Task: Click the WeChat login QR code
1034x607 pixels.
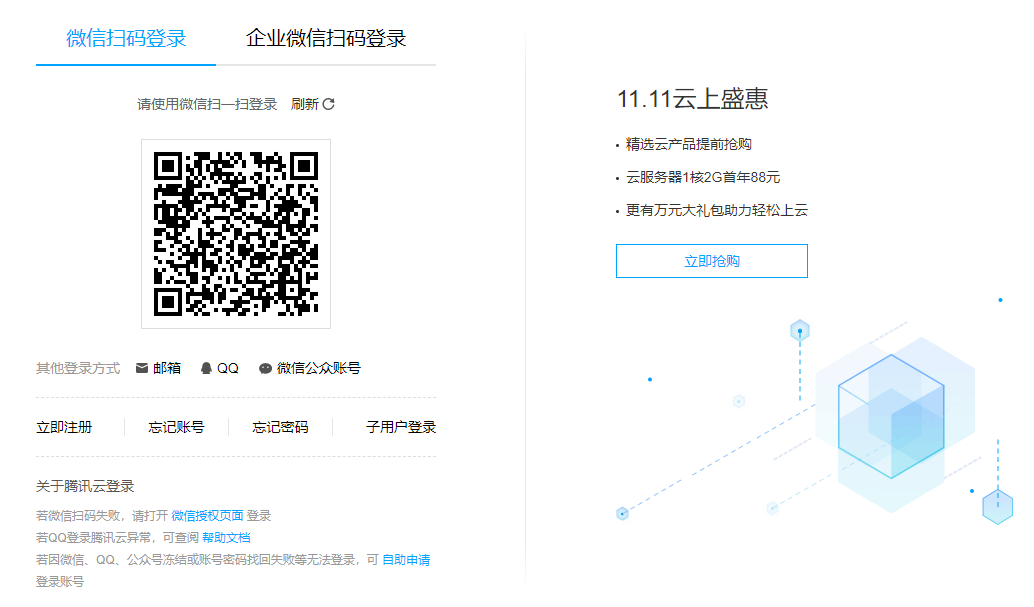Action: coord(236,234)
